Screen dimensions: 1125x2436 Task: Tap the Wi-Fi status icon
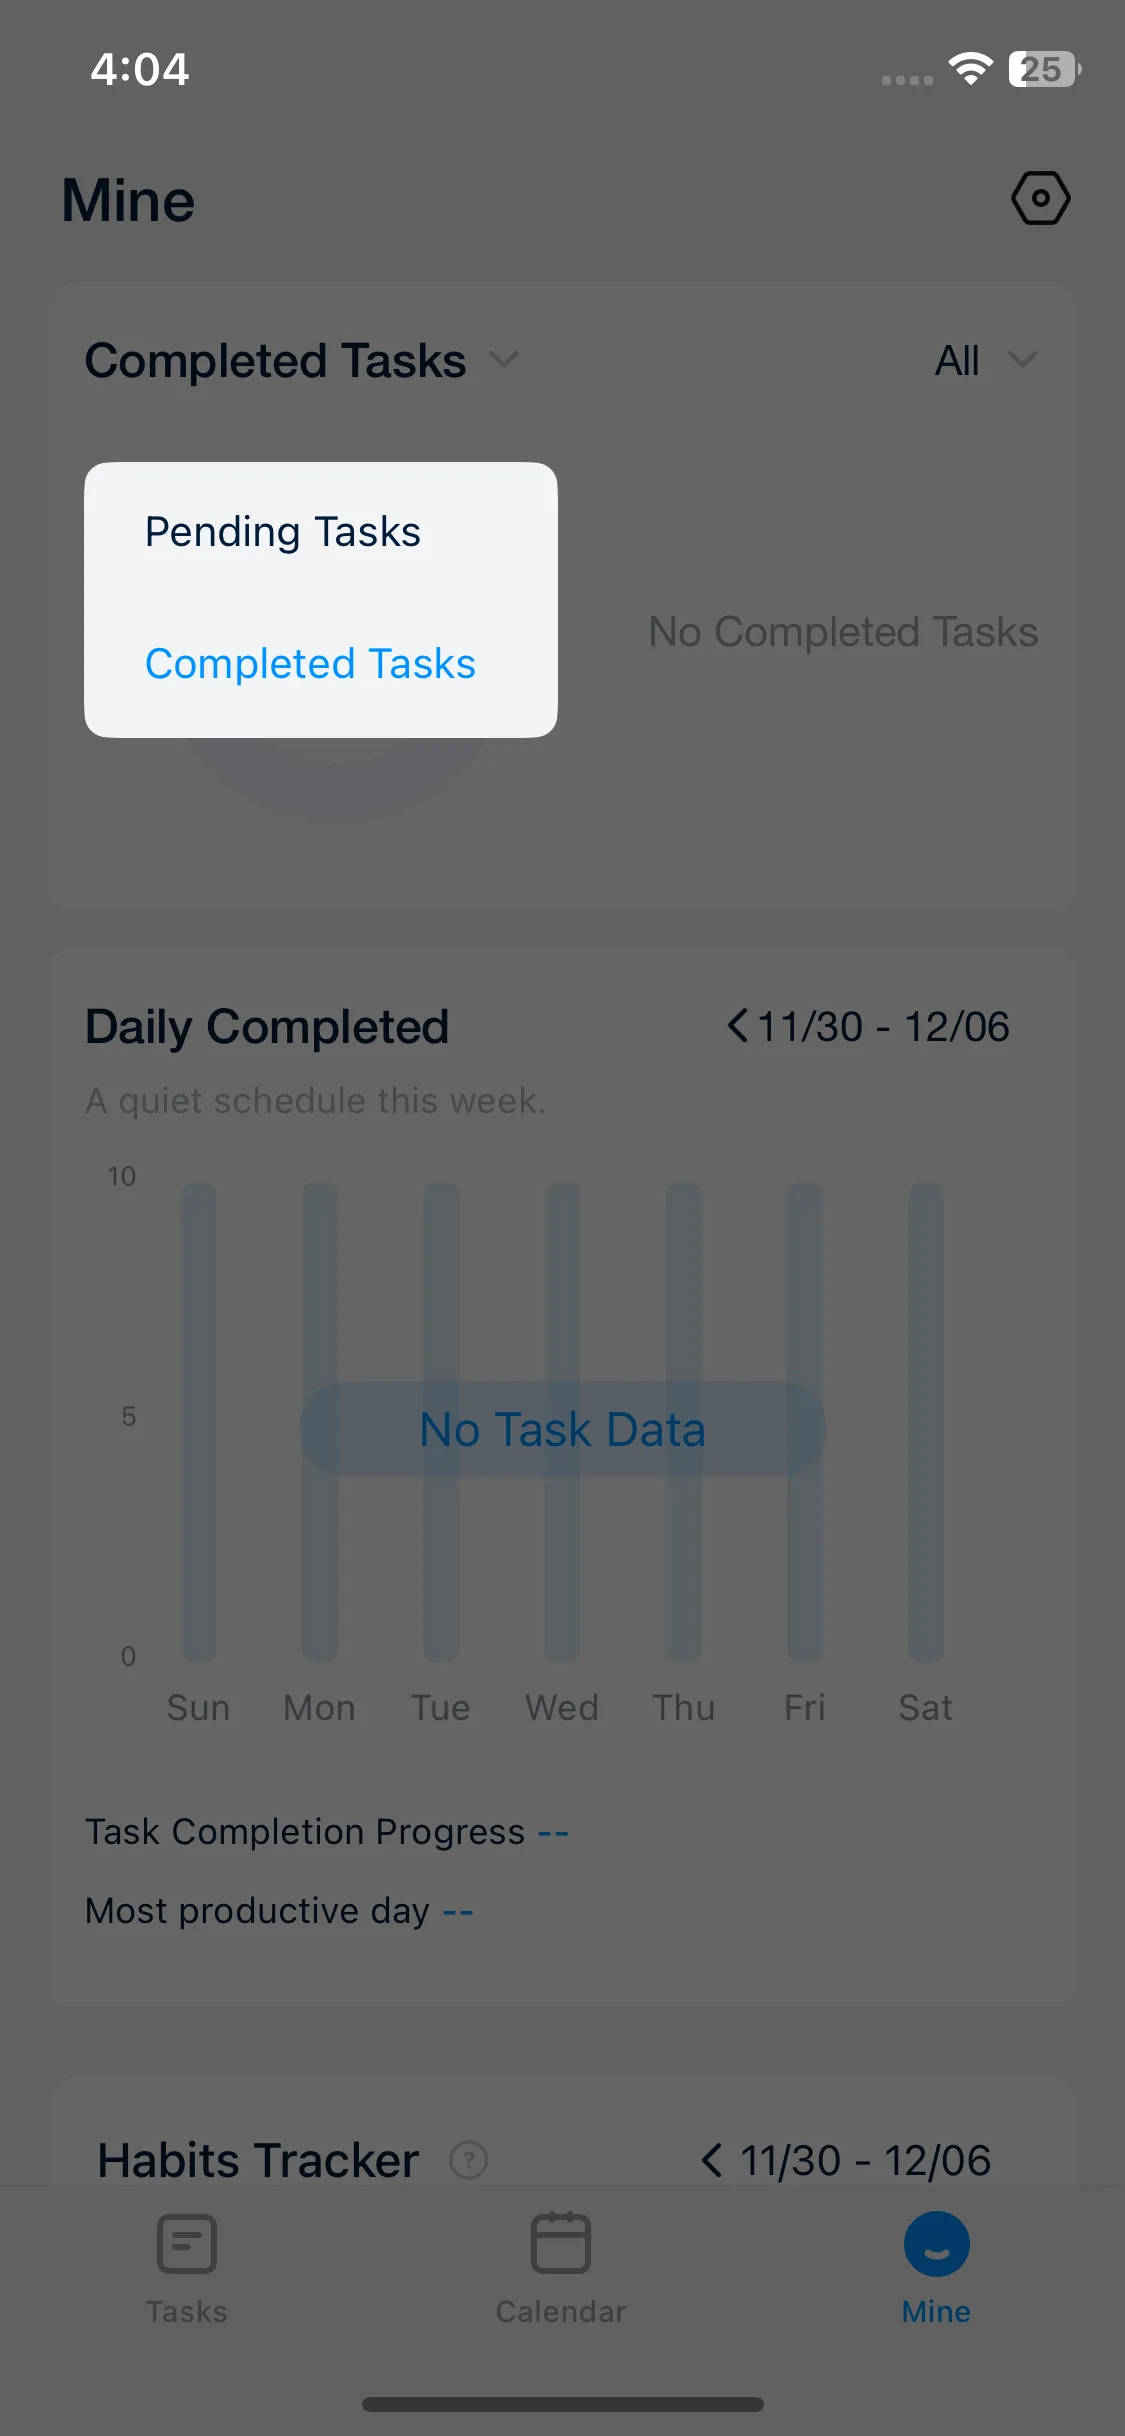(x=970, y=69)
